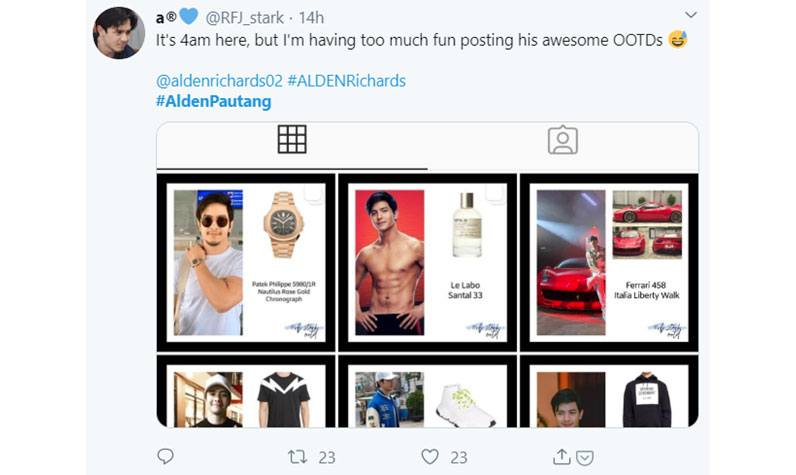Follow the @aldenrichards02 mention link
796x475 pixels.
[x=219, y=81]
